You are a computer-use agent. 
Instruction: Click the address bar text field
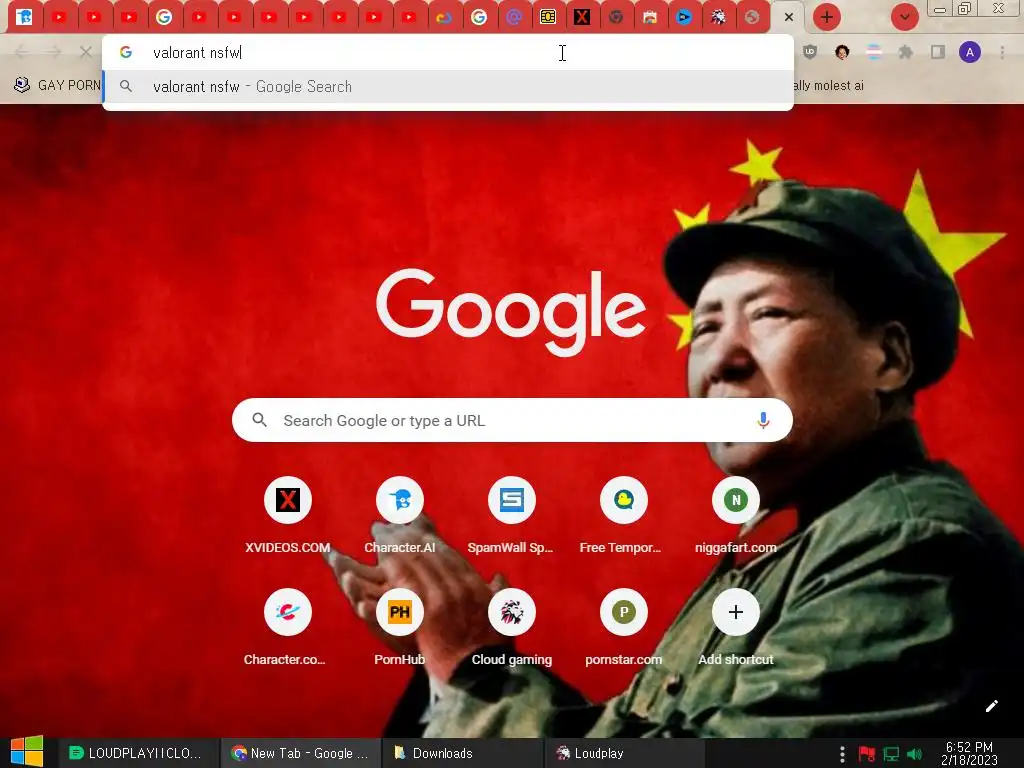[448, 52]
